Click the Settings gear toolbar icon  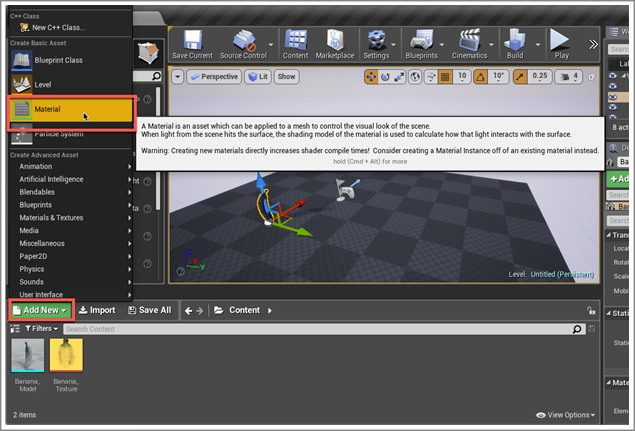[x=377, y=41]
